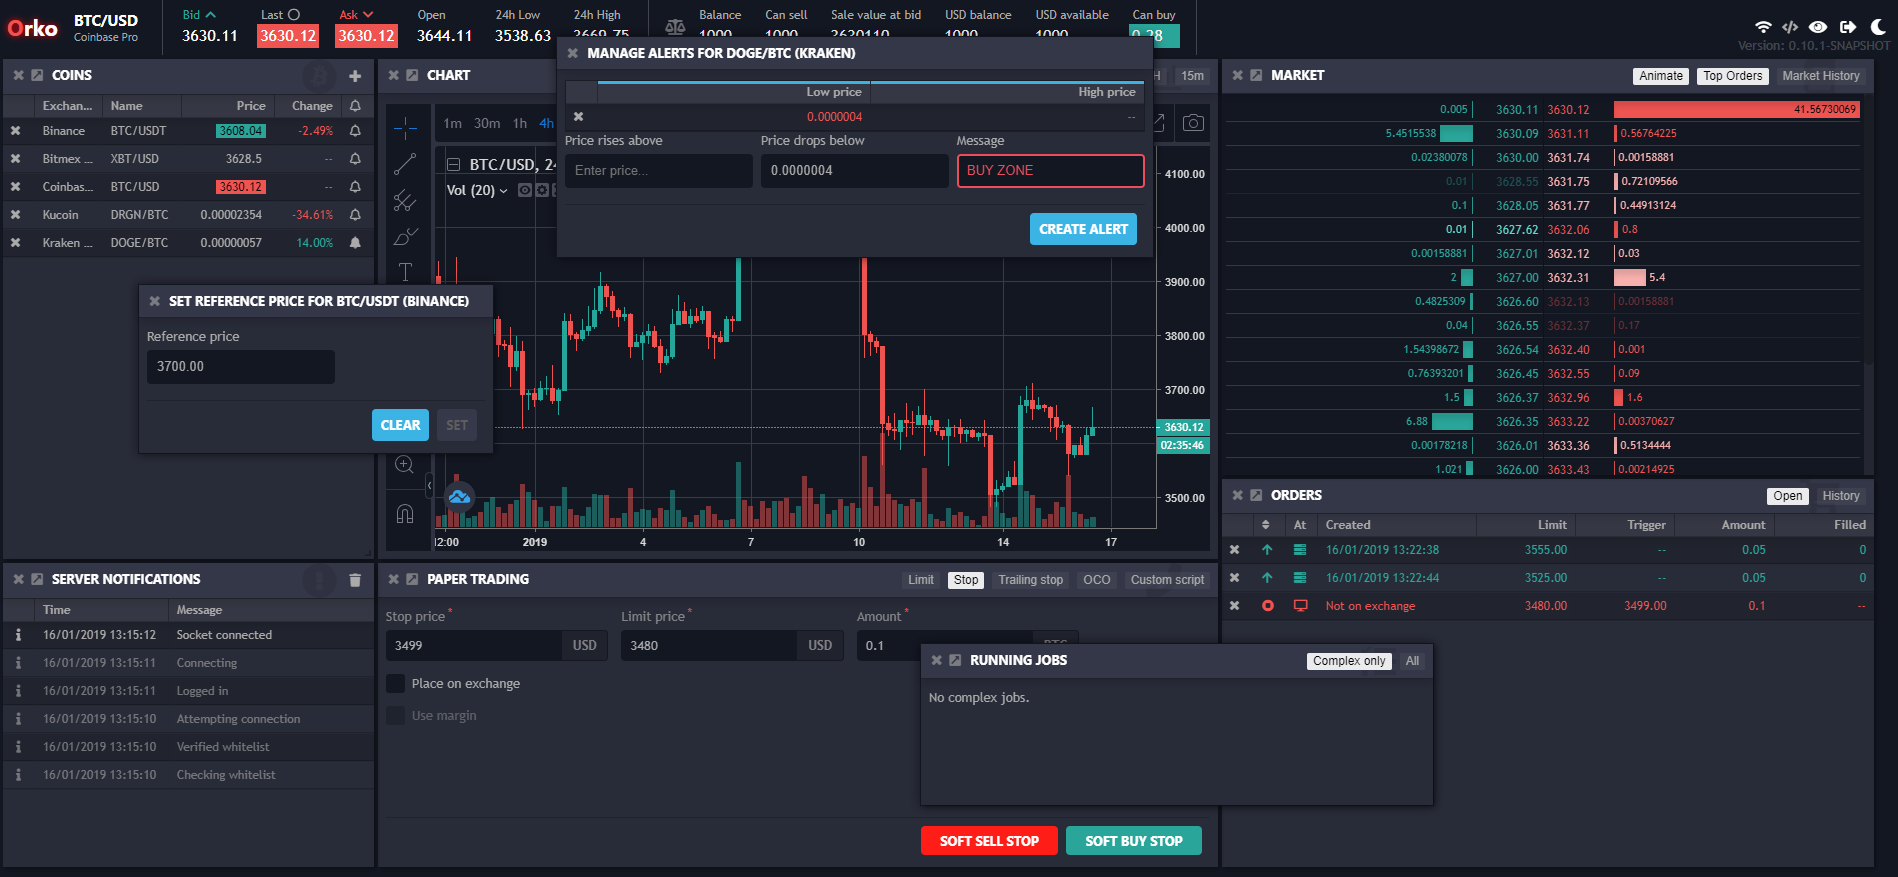Toggle Complex only filter in Running Jobs
Viewport: 1898px width, 877px height.
(1349, 661)
